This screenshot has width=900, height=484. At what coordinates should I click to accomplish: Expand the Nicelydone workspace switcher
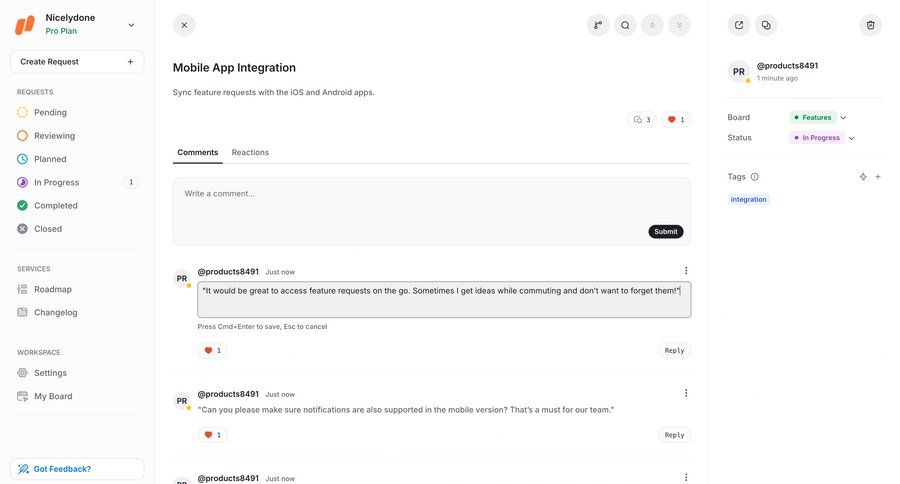point(131,24)
